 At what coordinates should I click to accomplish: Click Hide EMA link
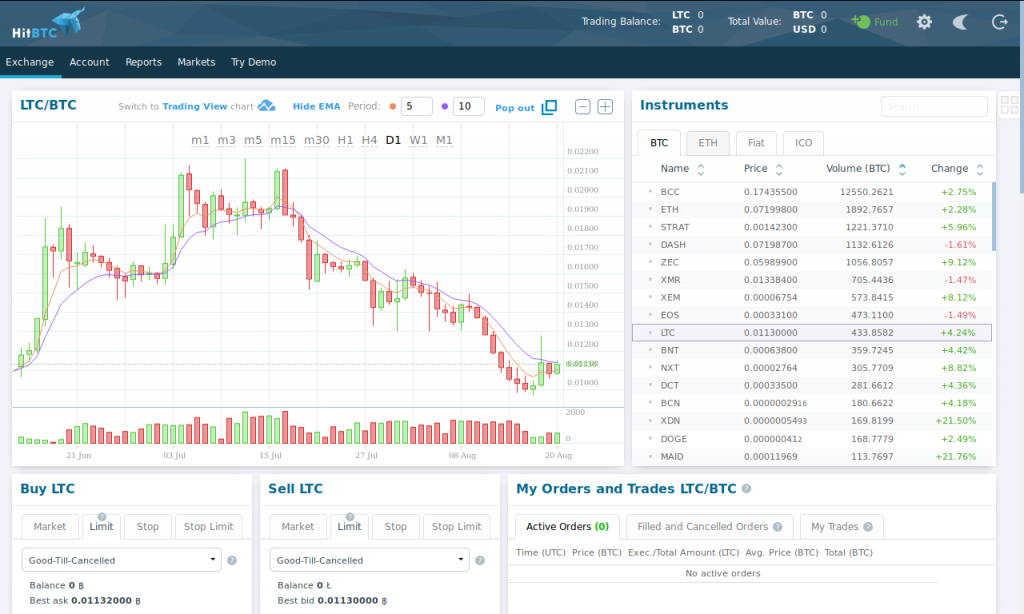click(317, 106)
